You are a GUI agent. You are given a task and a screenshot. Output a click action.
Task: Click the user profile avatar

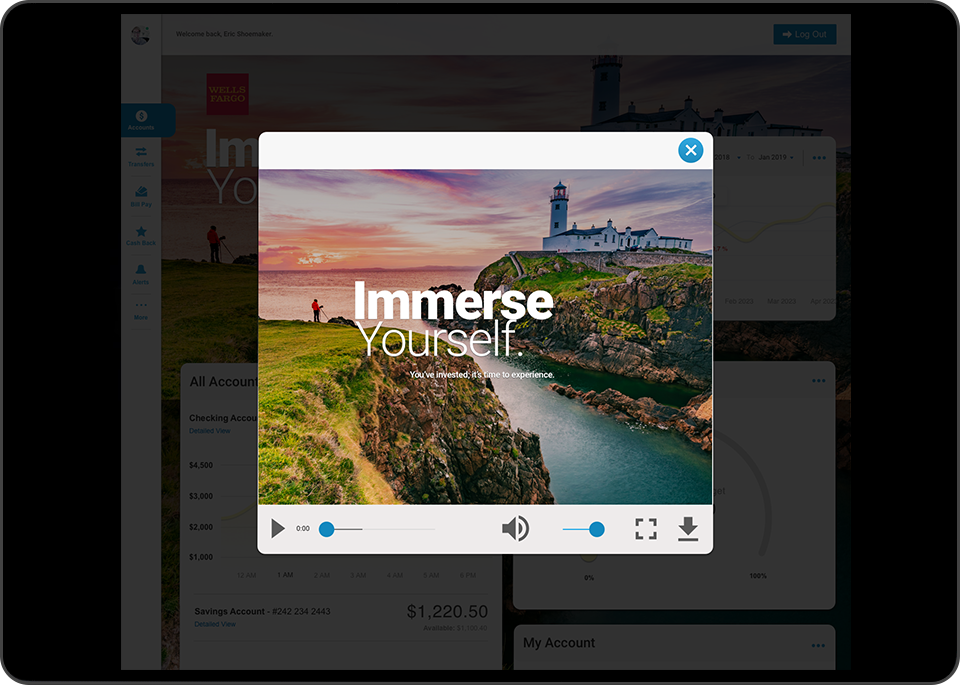point(140,35)
